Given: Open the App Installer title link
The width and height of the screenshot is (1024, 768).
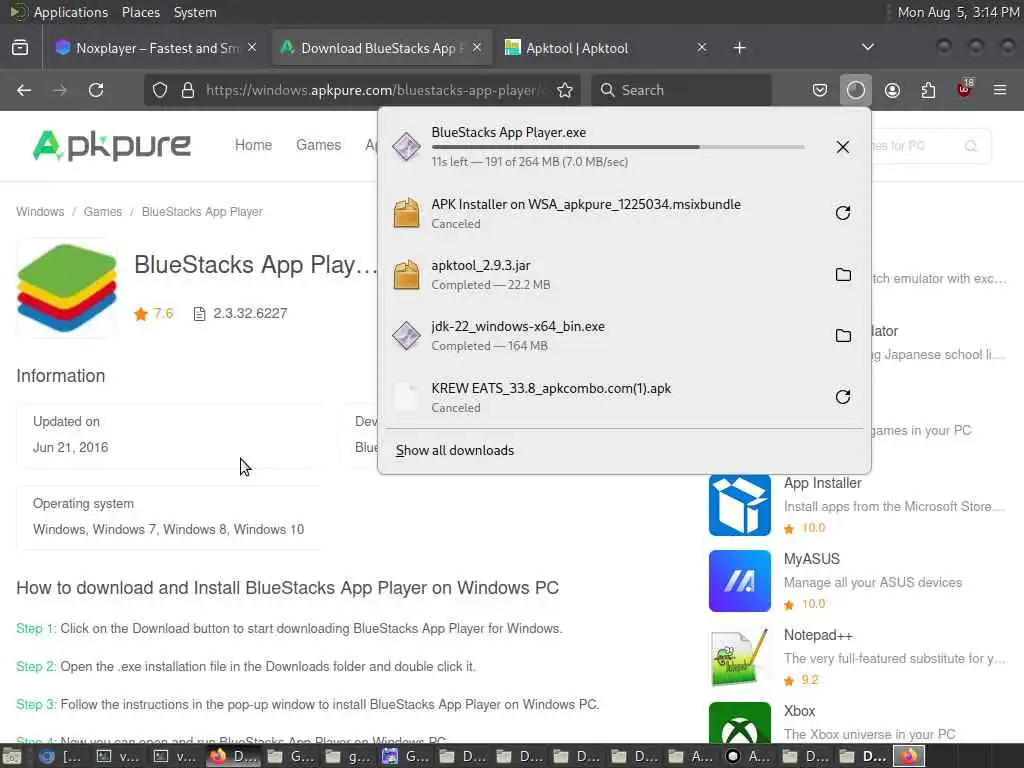Looking at the screenshot, I should click(822, 483).
